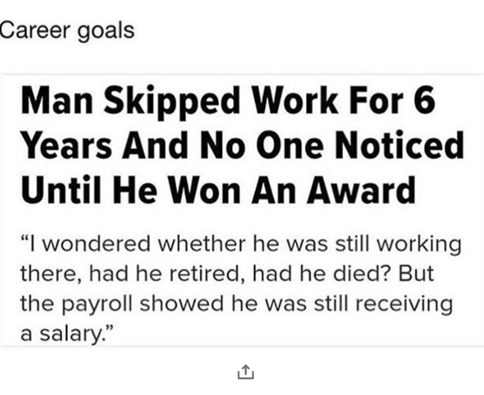Click the word 'Award' in the headline
Screen dimensions: 484x395
[x=361, y=190]
